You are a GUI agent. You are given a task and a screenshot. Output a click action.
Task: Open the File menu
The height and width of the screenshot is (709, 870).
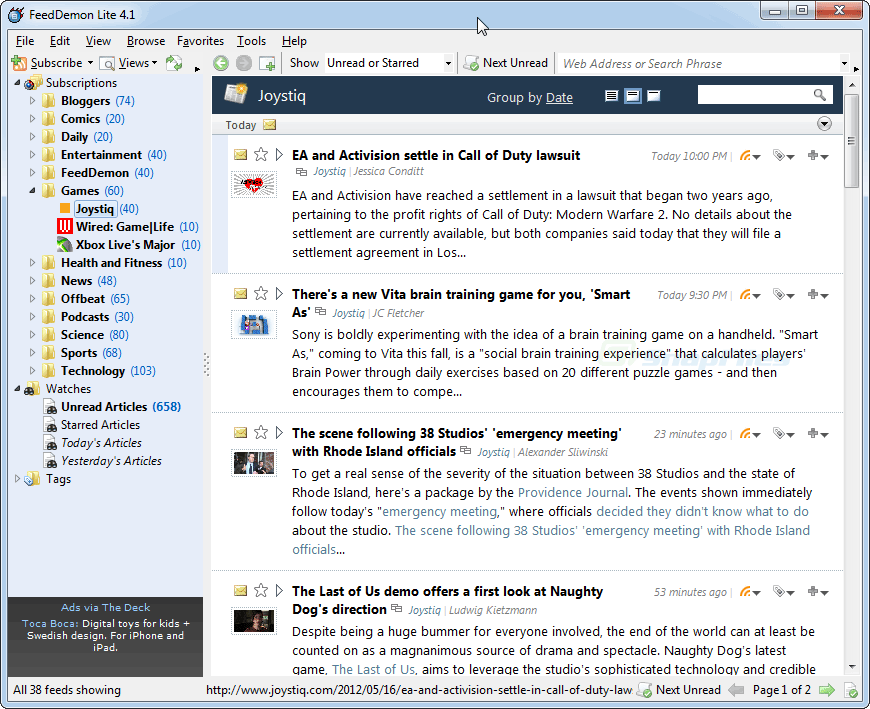(x=25, y=41)
